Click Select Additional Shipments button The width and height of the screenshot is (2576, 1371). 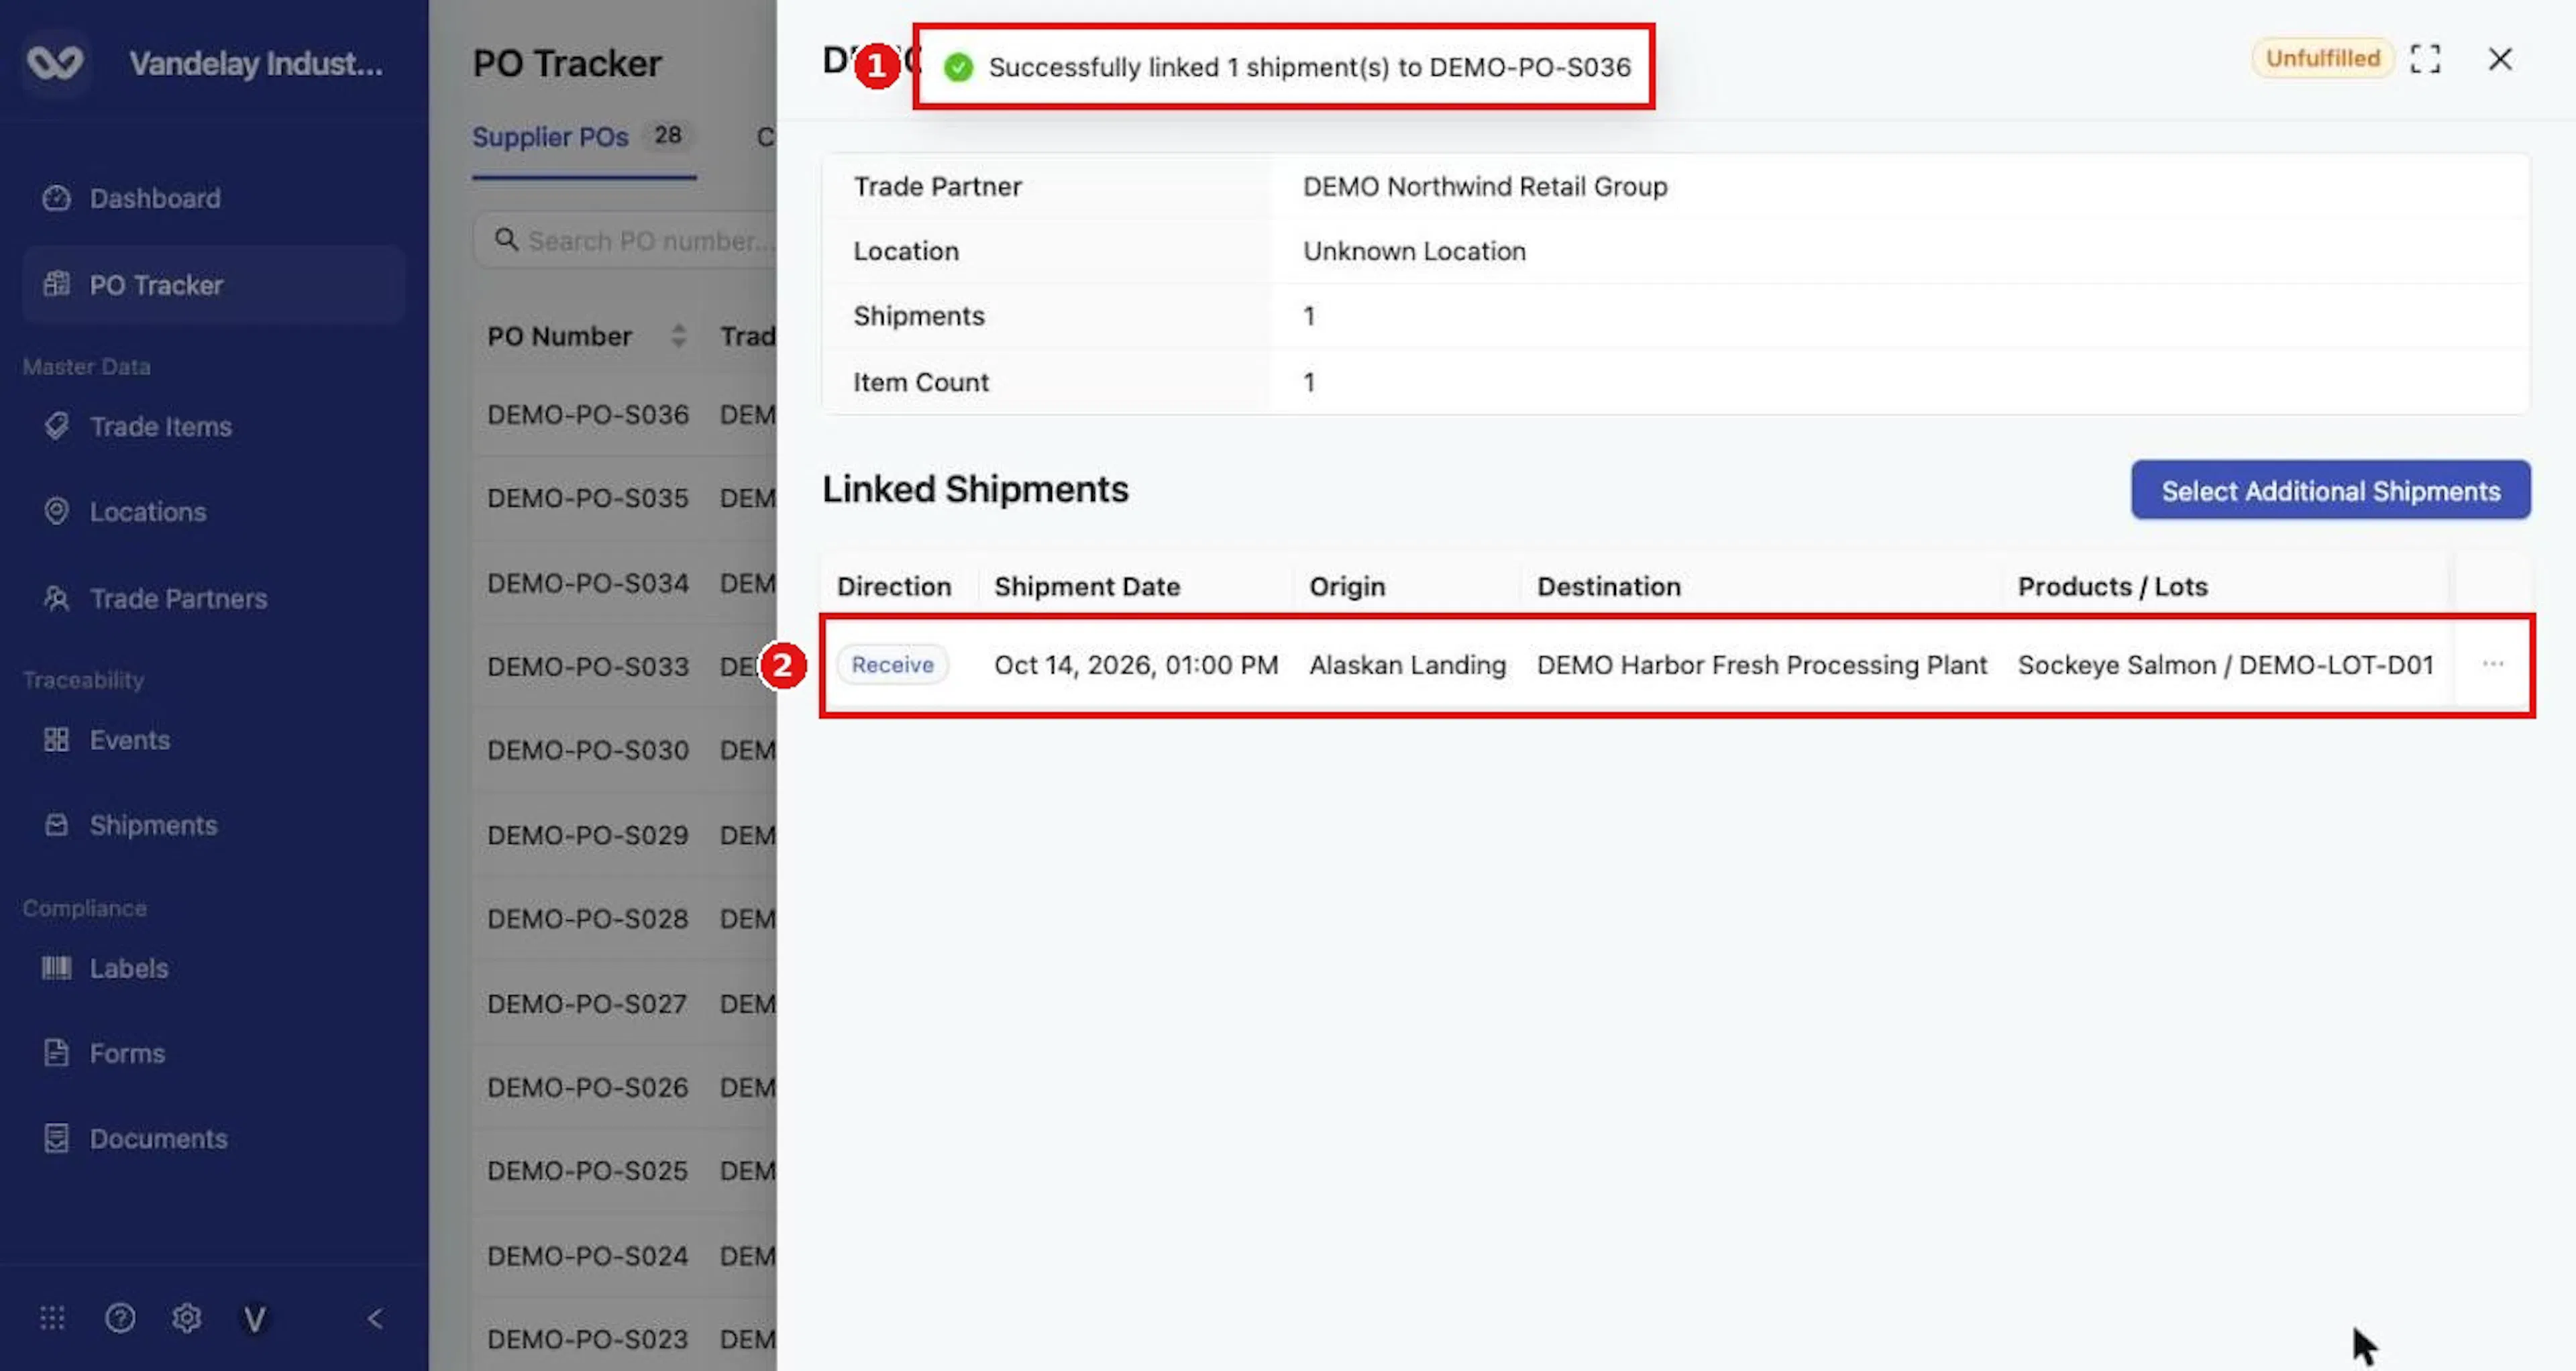2330,490
